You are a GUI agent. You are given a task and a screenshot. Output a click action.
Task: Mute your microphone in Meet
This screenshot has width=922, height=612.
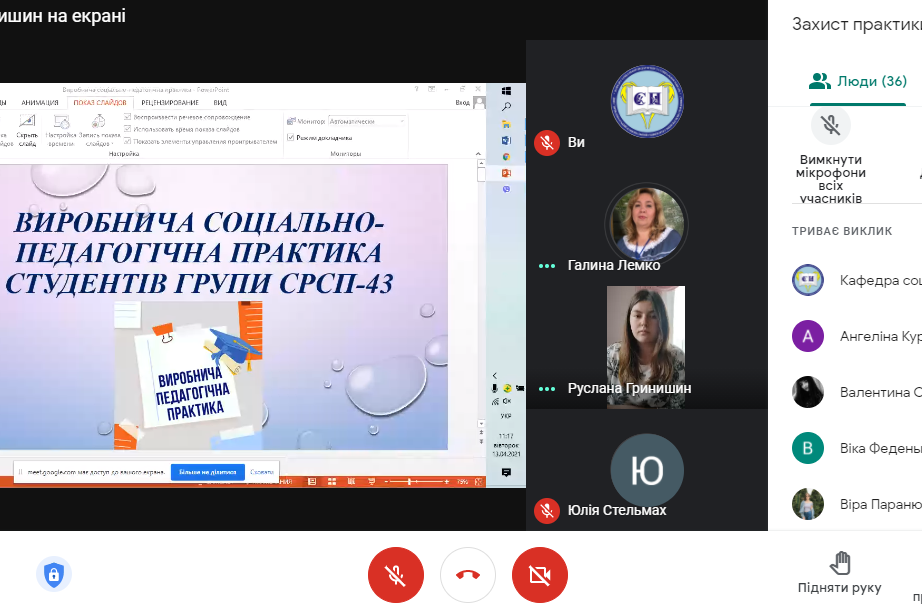pyautogui.click(x=396, y=576)
